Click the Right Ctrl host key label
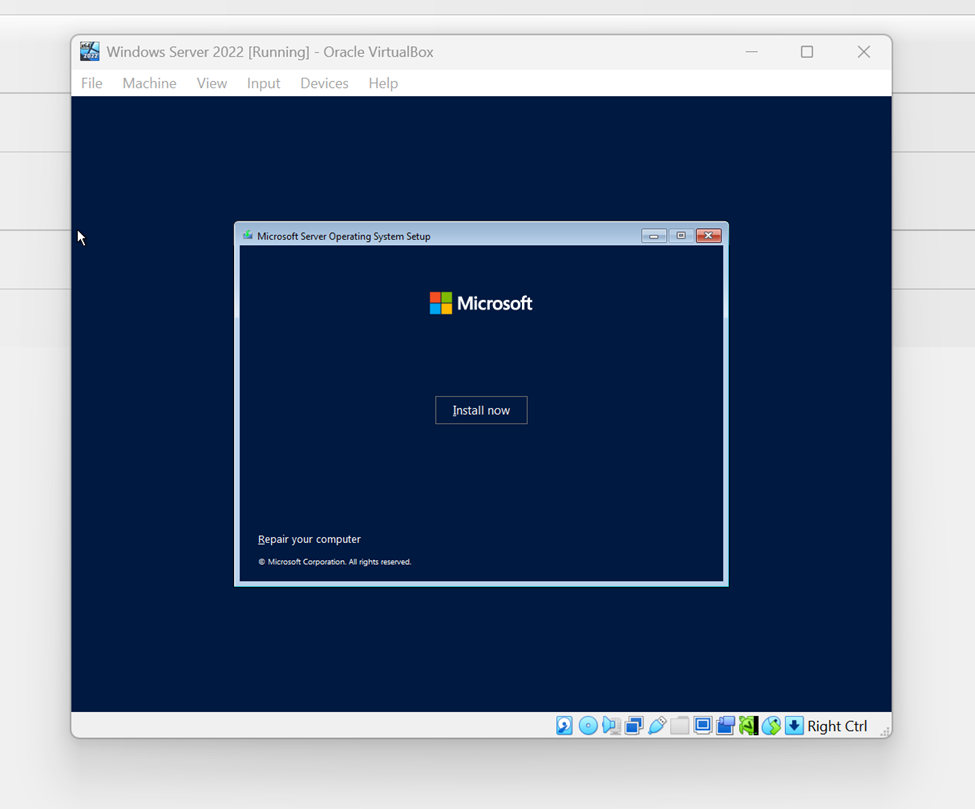The height and width of the screenshot is (809, 975). coord(837,726)
